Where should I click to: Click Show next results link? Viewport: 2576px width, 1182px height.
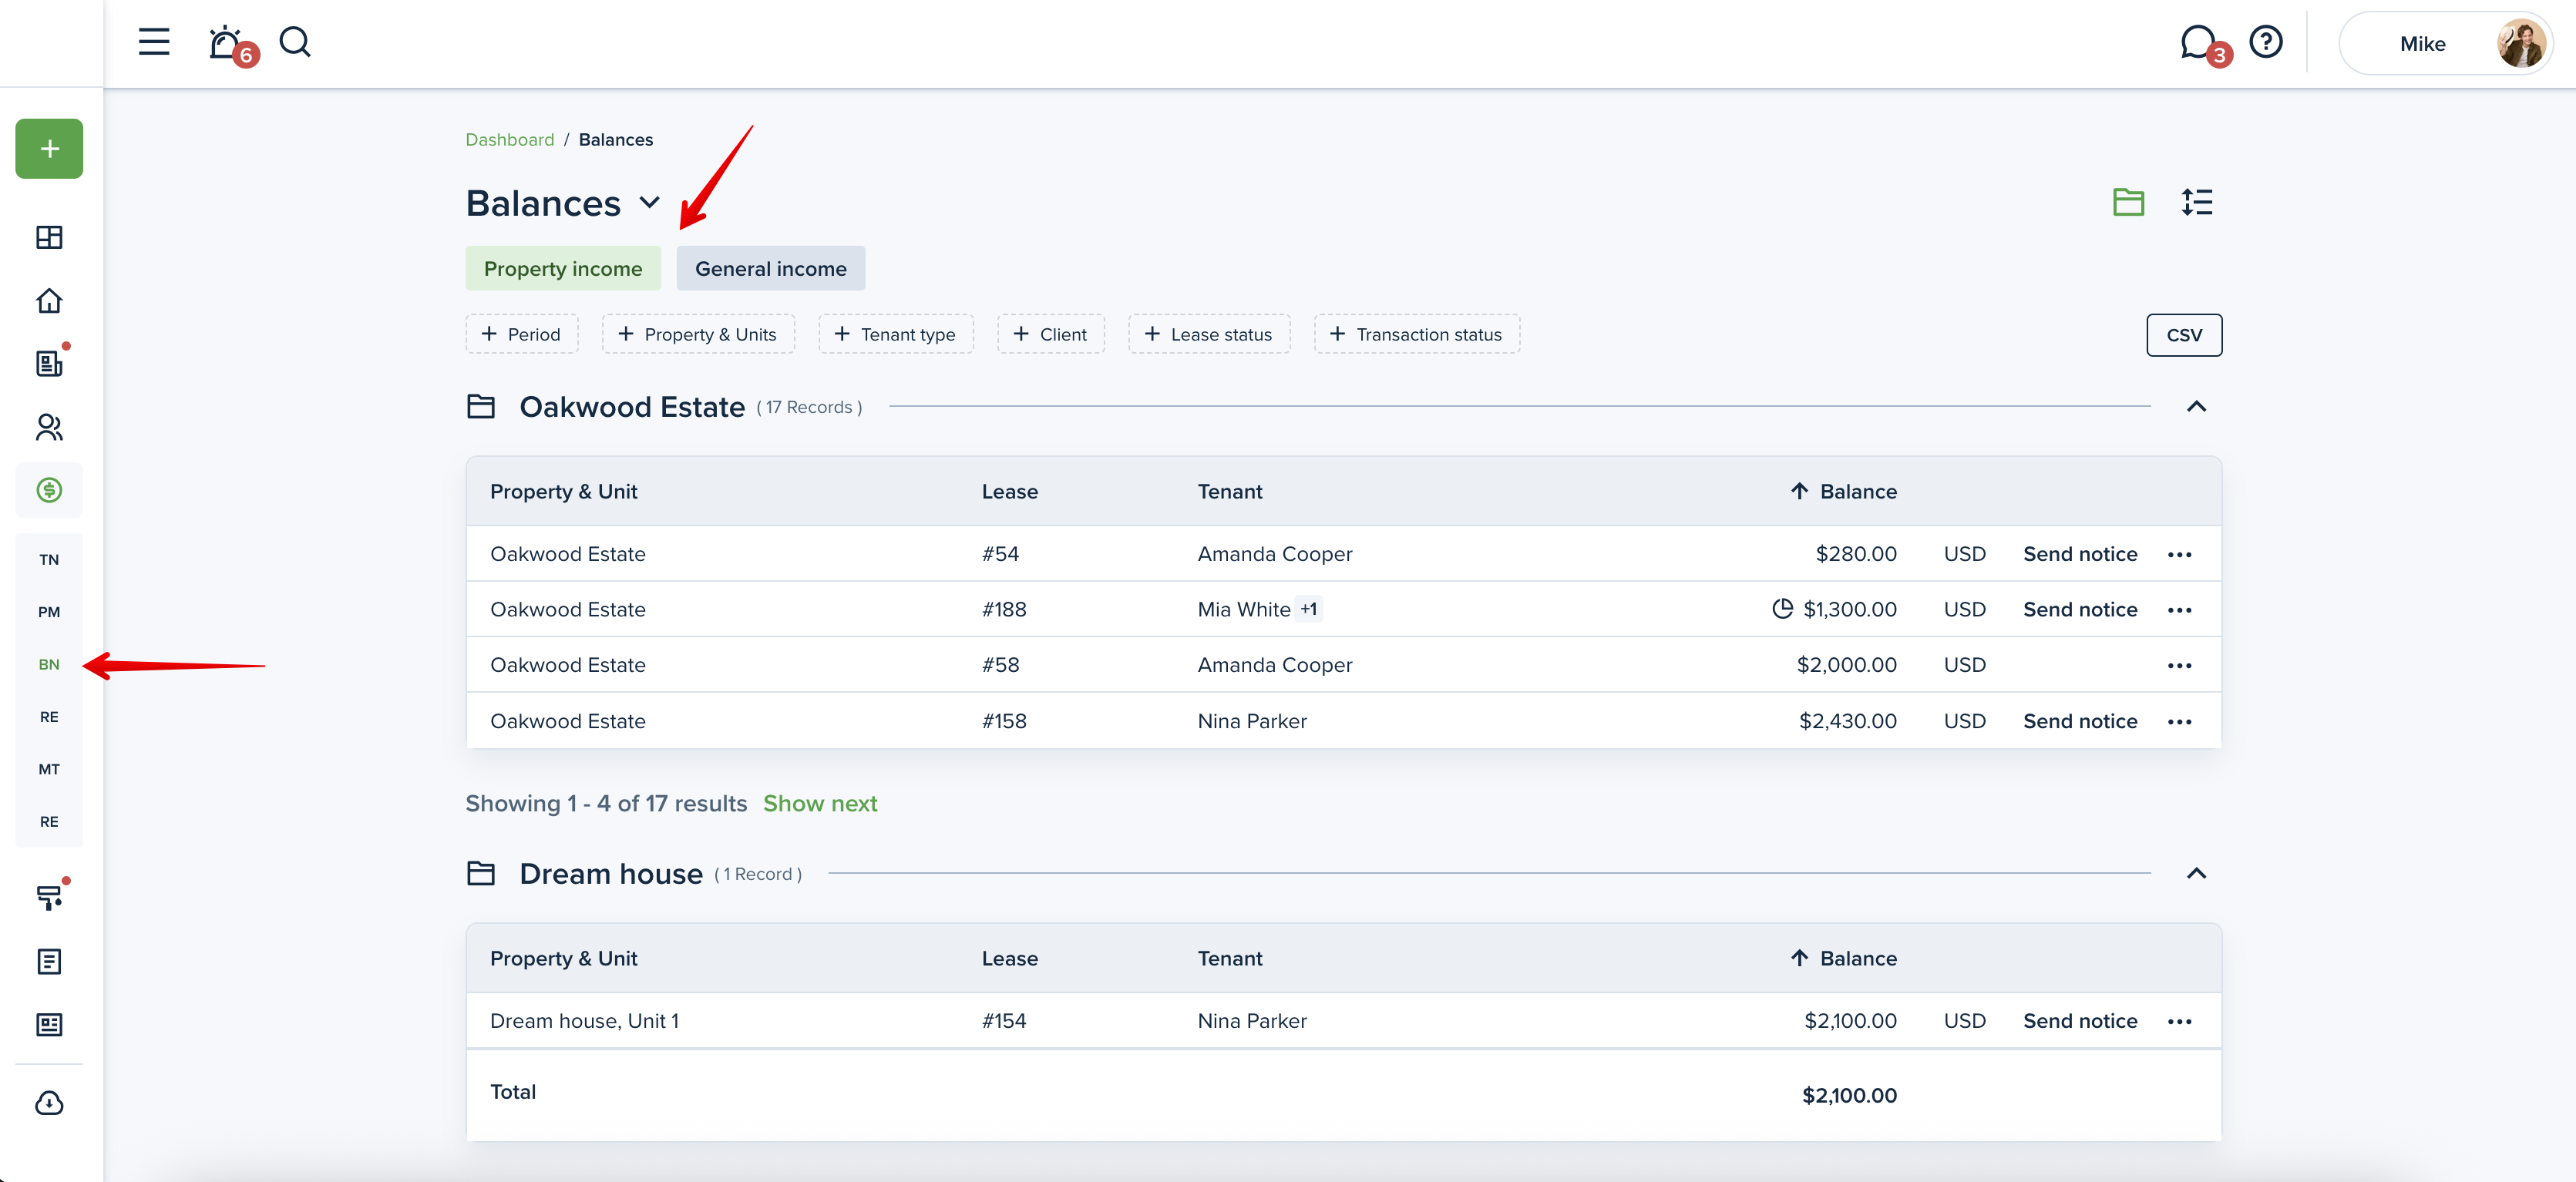pyautogui.click(x=820, y=803)
